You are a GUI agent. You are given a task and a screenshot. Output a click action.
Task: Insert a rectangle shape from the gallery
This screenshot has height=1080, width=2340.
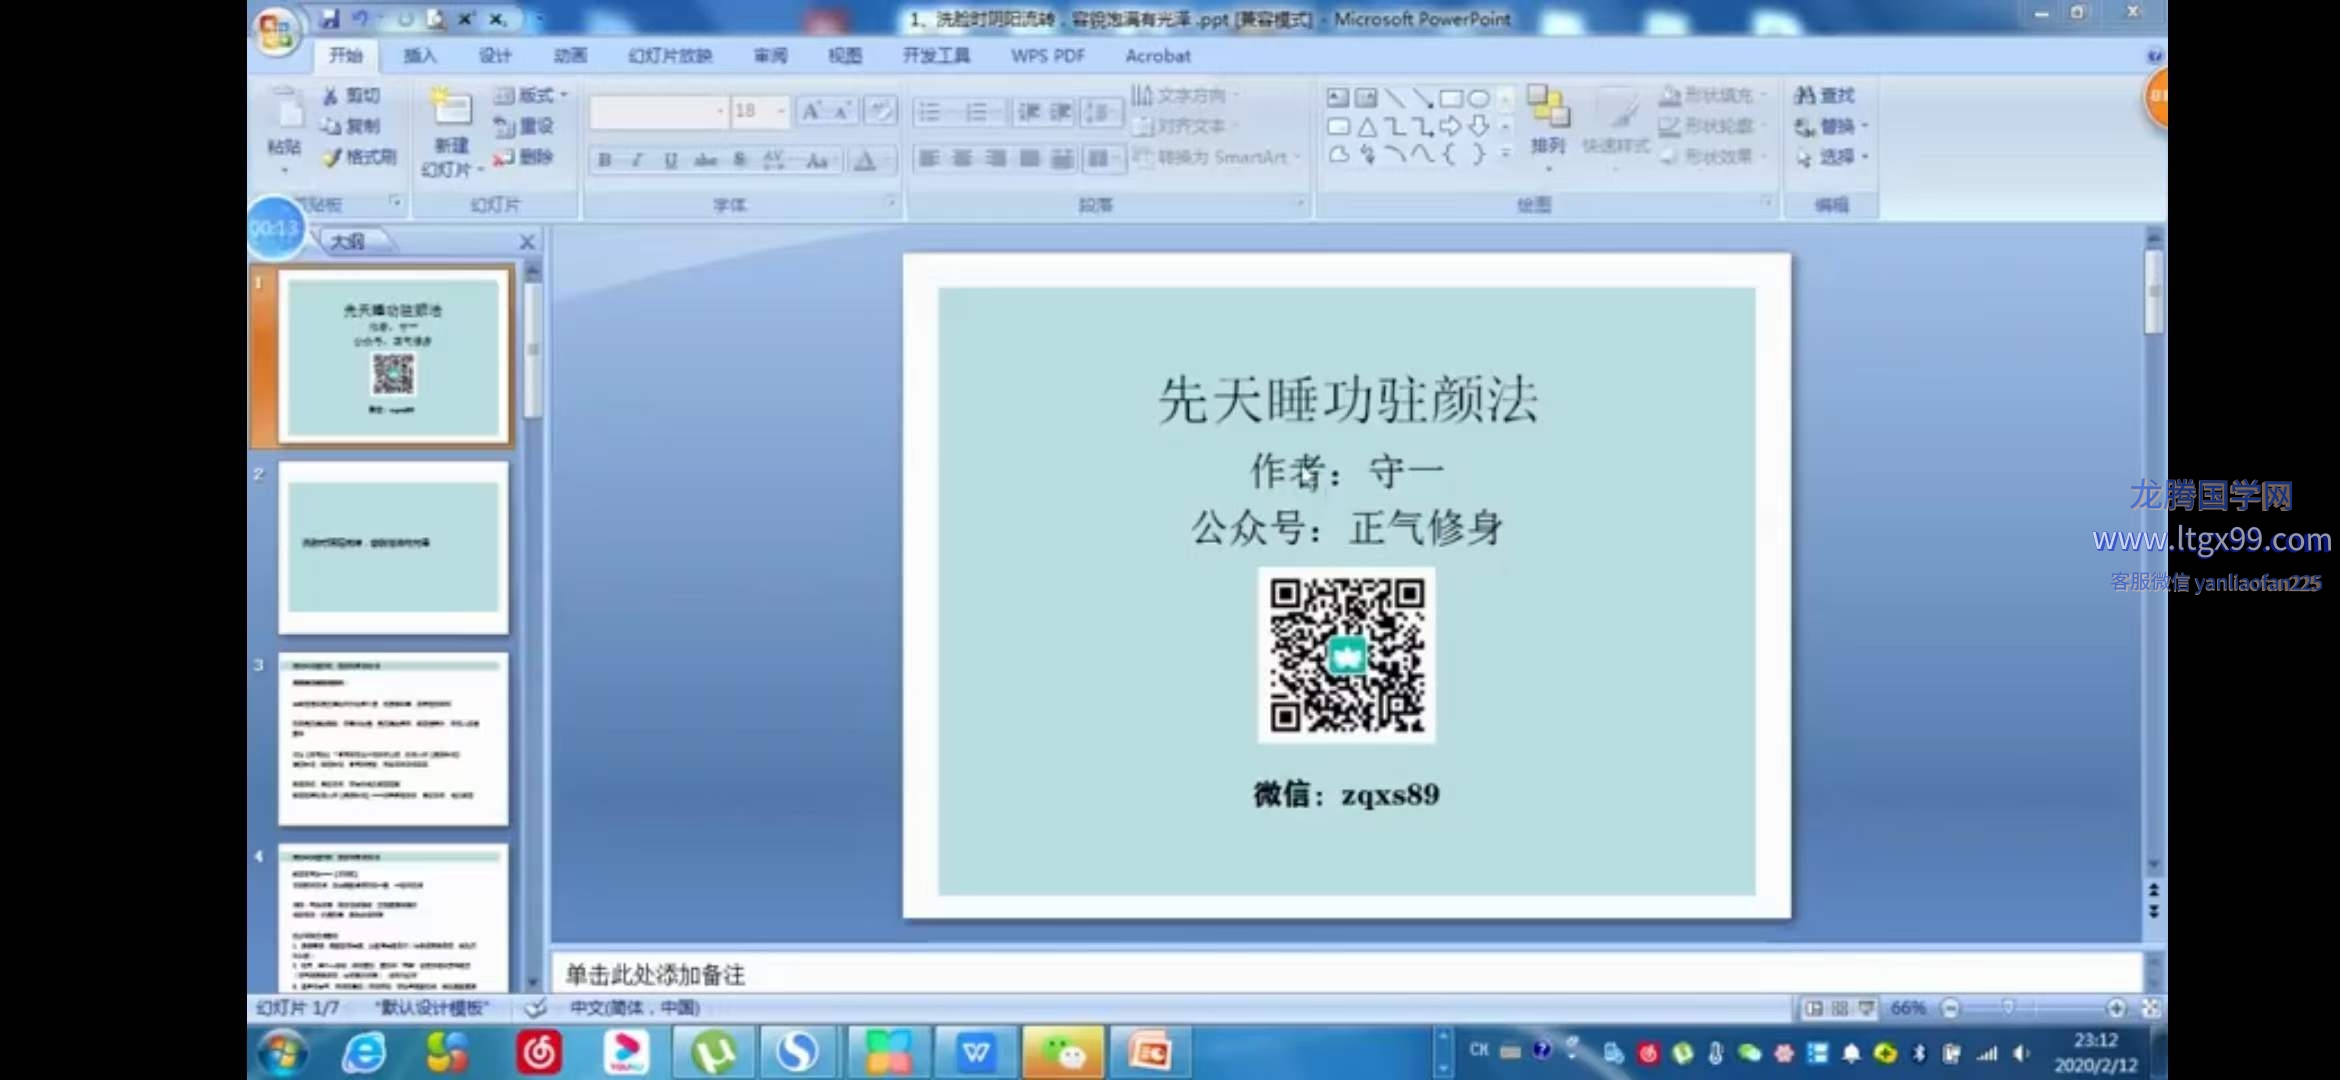[1450, 98]
